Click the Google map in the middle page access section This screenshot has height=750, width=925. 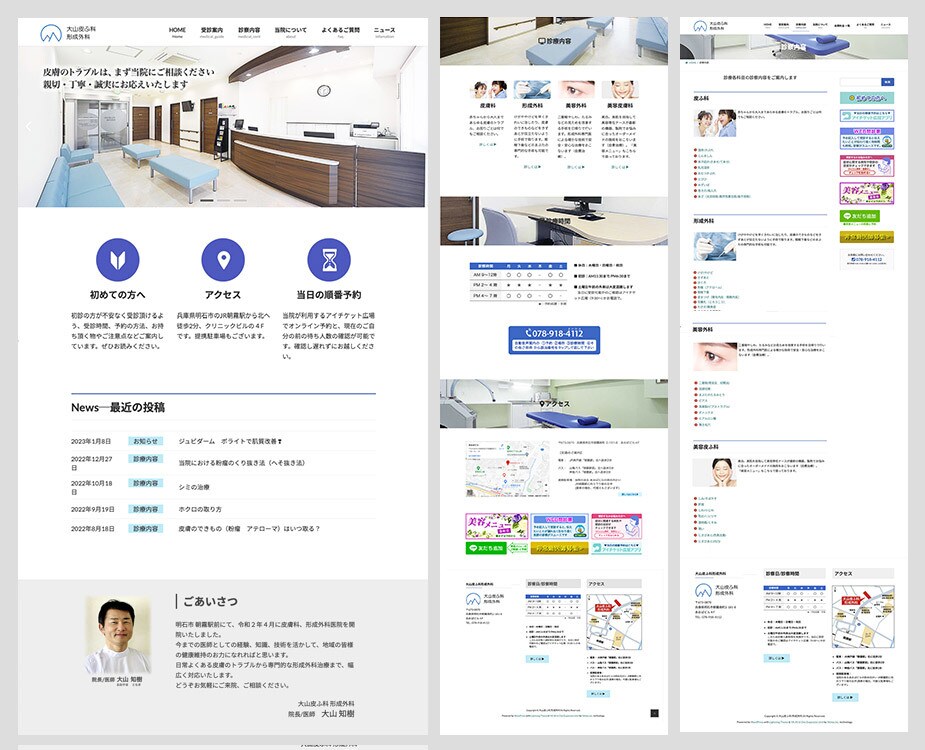click(x=507, y=469)
